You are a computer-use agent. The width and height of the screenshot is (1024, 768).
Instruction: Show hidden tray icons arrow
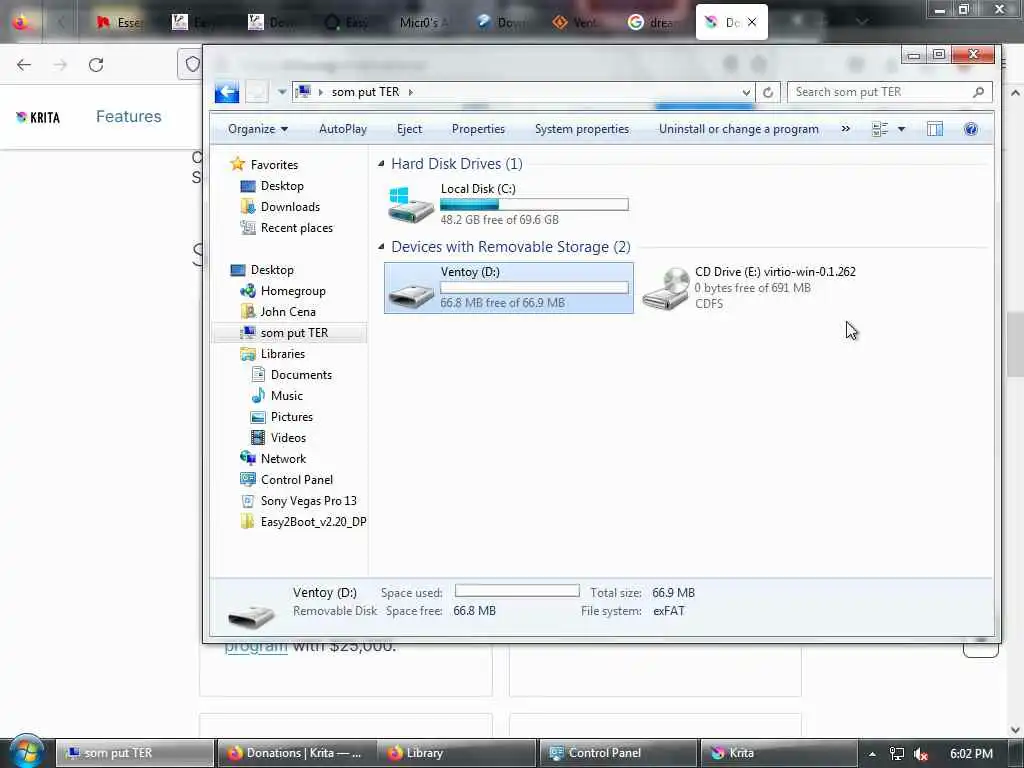(x=872, y=754)
